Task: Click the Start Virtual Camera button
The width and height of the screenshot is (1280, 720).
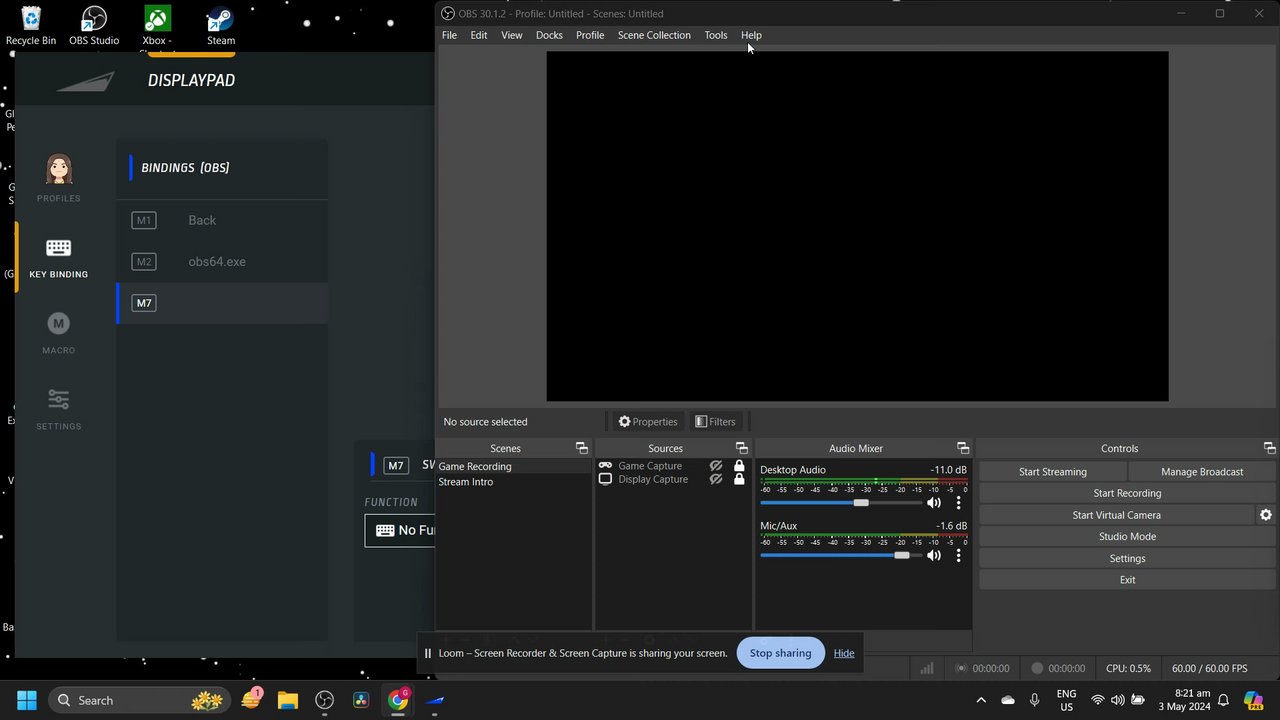Action: pos(1116,515)
